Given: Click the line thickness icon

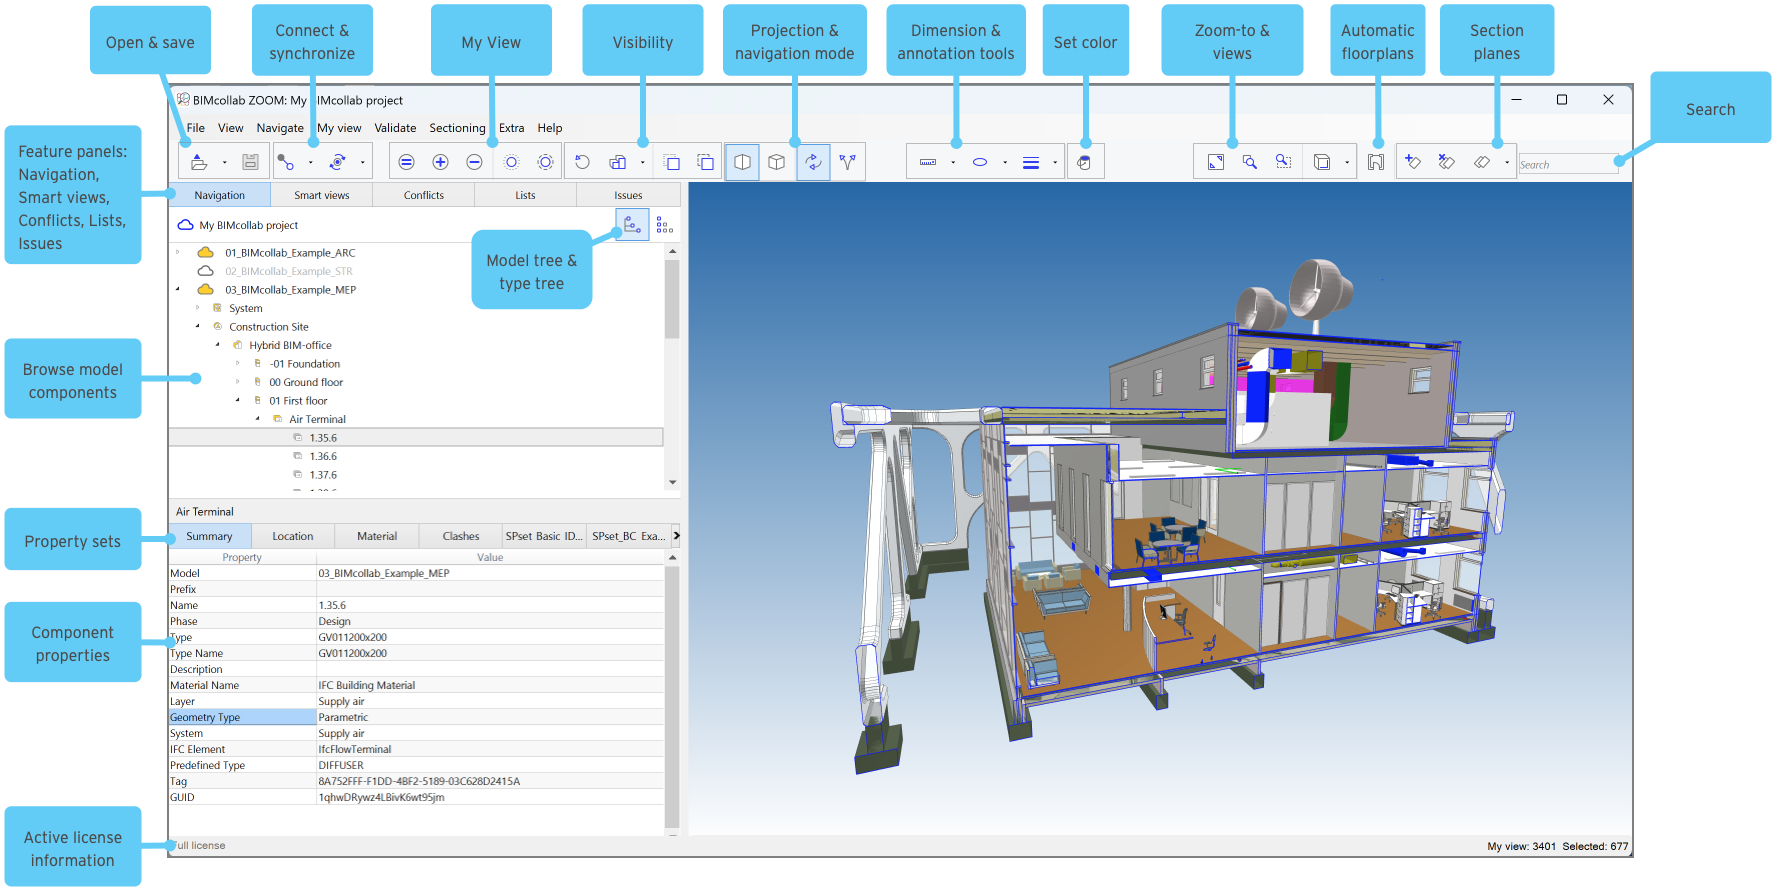Looking at the screenshot, I should pyautogui.click(x=1031, y=162).
